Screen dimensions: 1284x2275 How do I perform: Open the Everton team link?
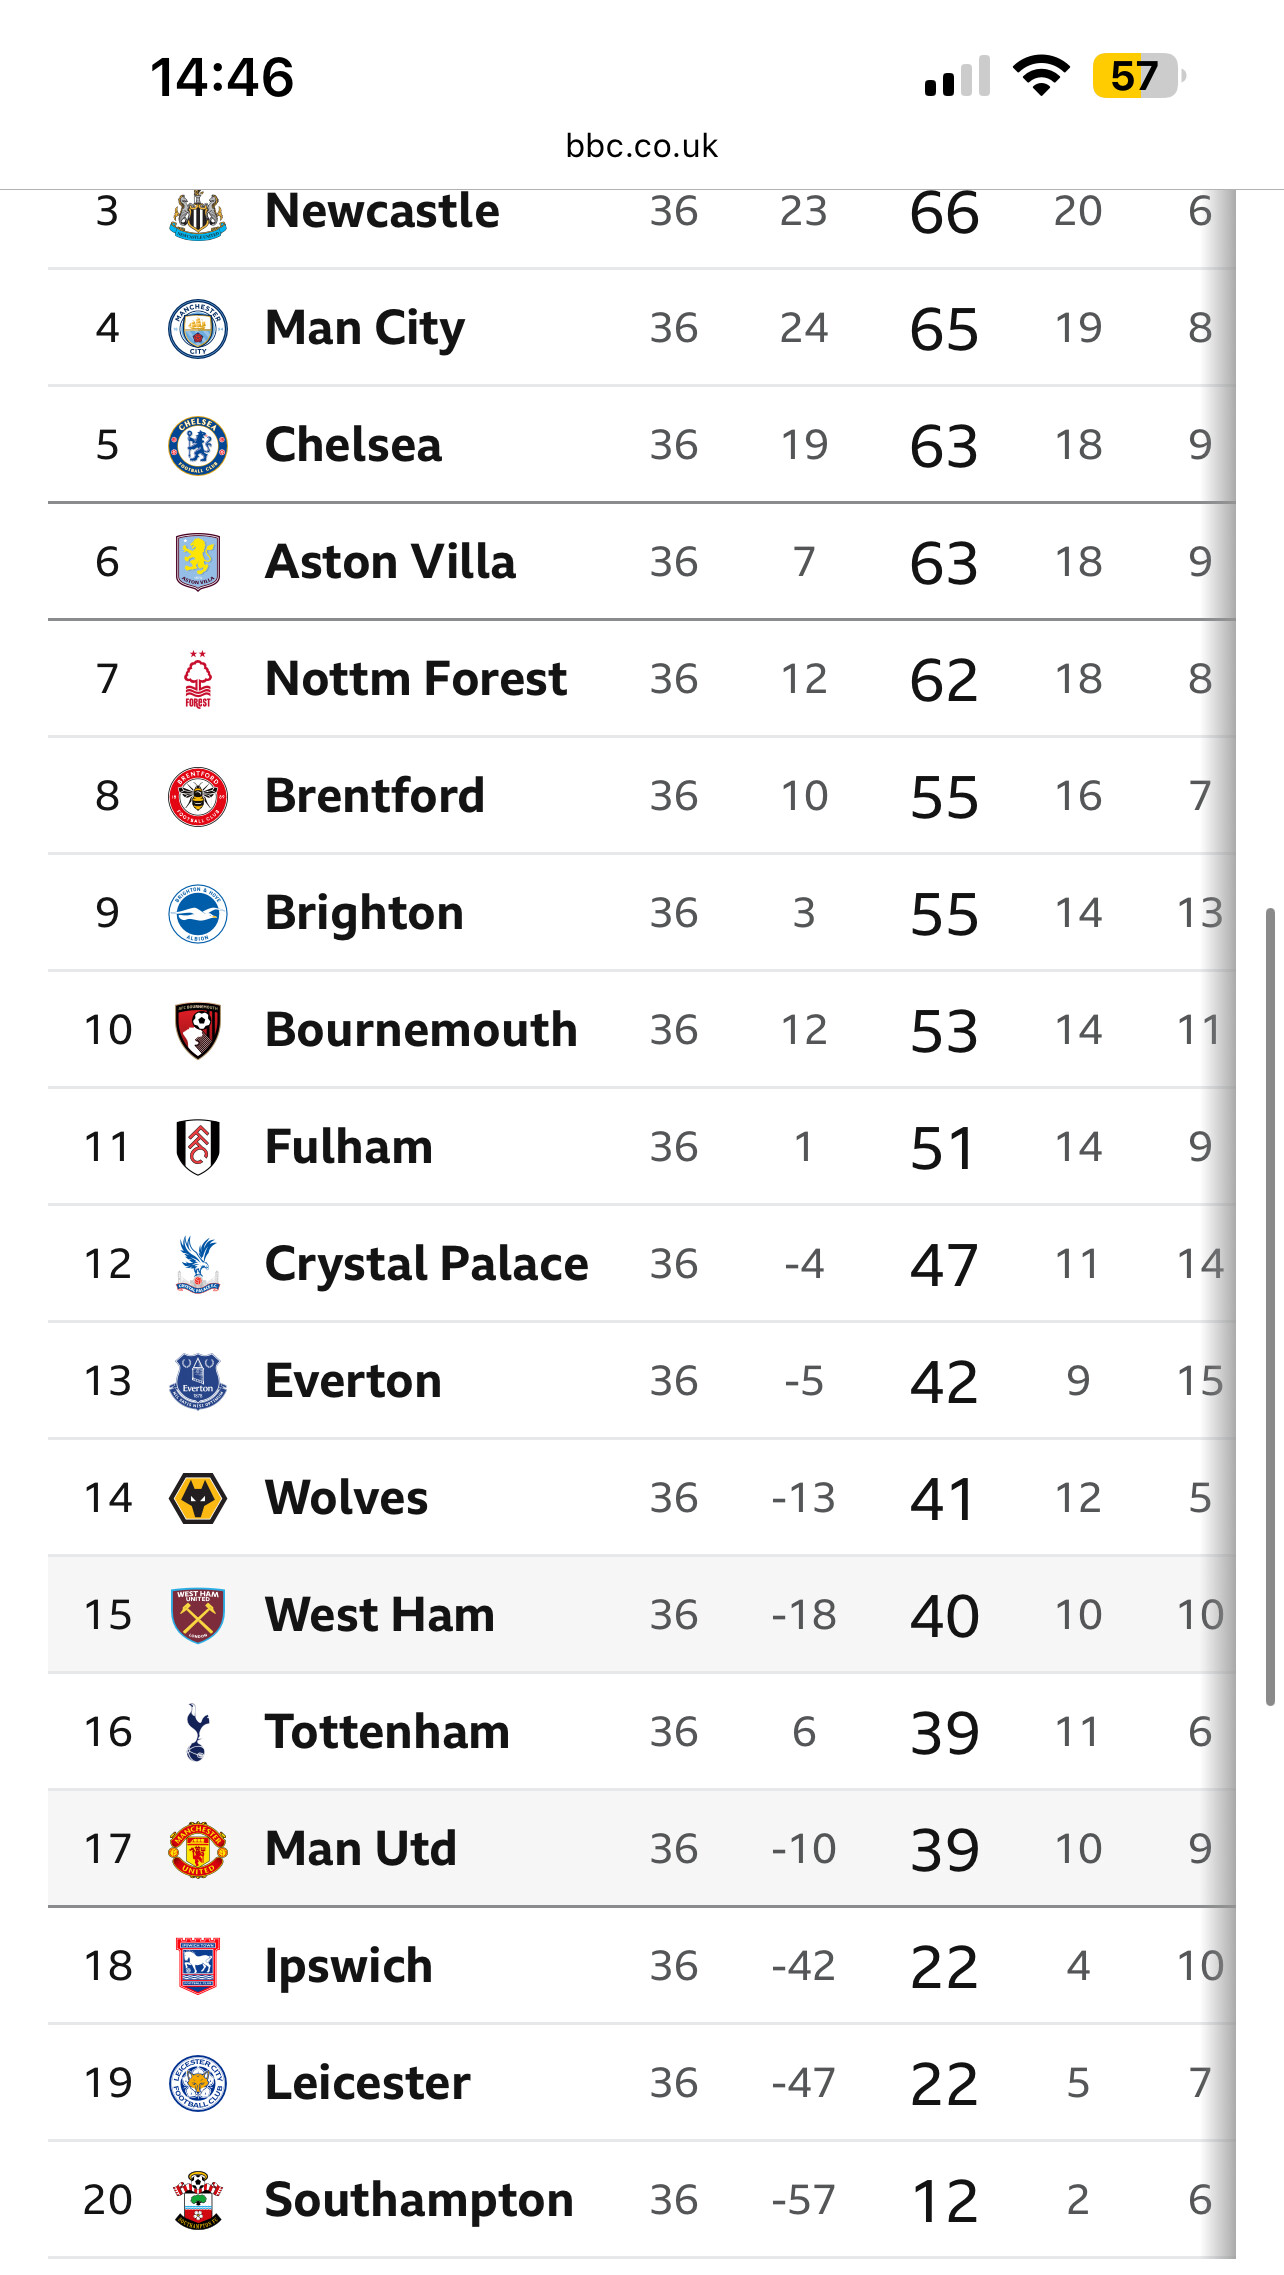[x=353, y=1381]
